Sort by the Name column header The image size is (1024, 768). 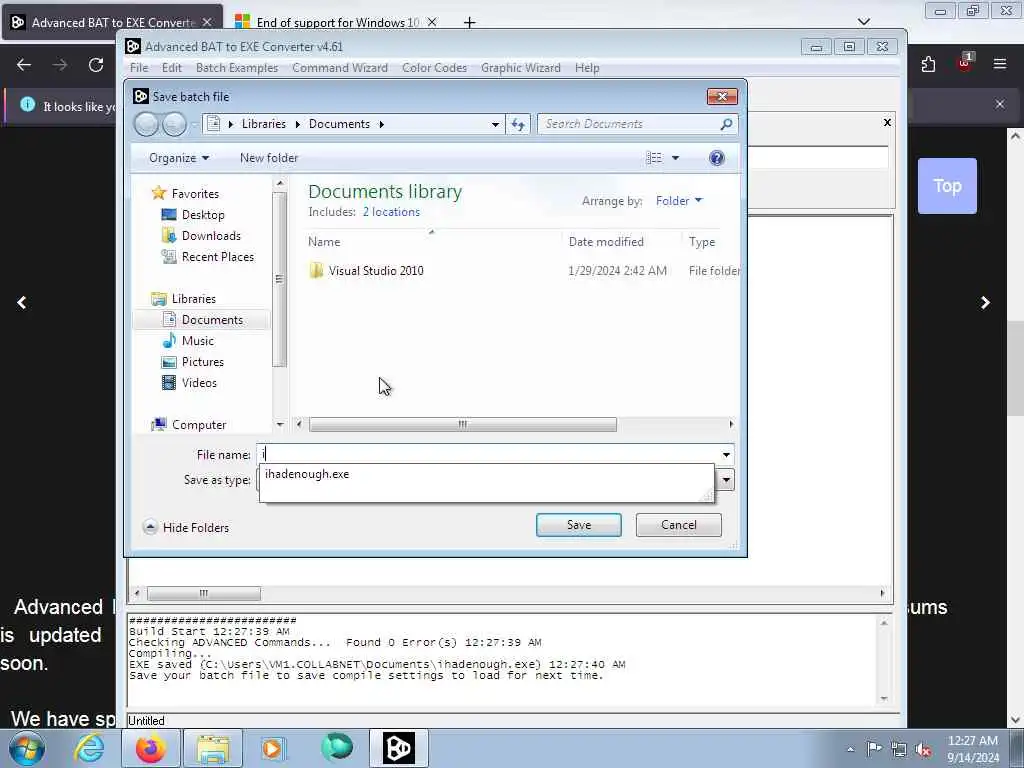[324, 242]
